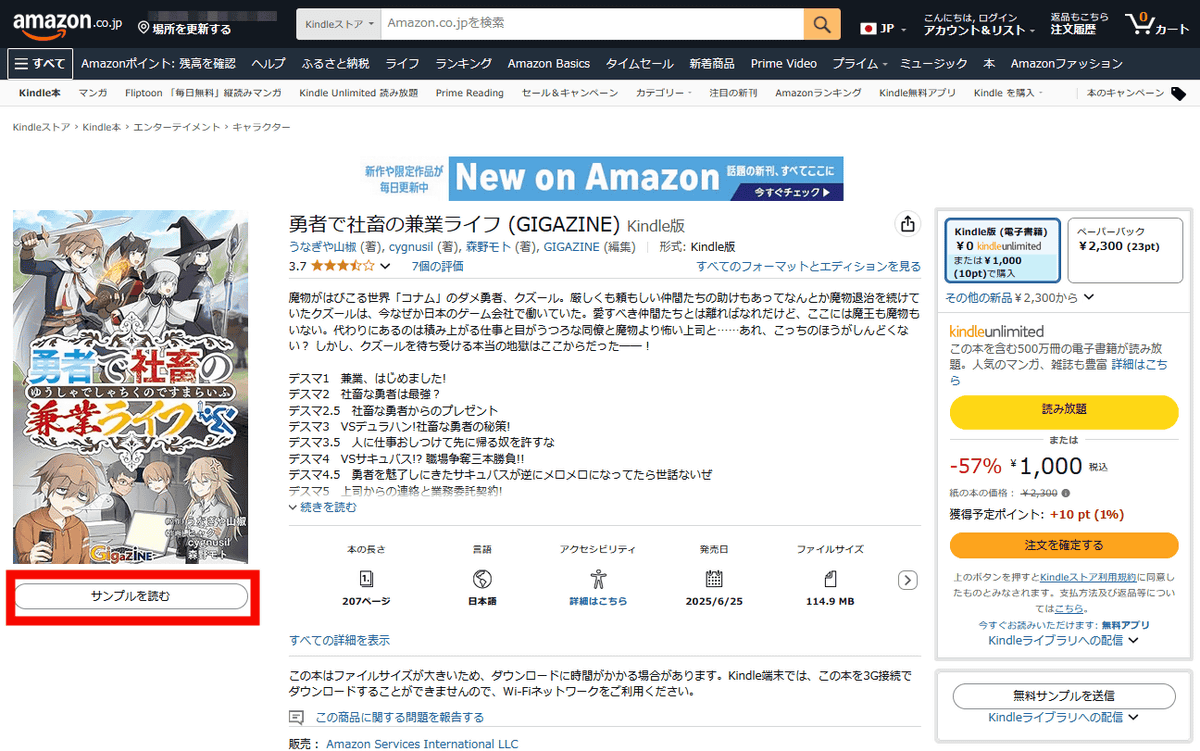This screenshot has height=751, width=1200.
Task: Select the Kindle版 (電子書籍) format option
Action: click(x=1002, y=251)
